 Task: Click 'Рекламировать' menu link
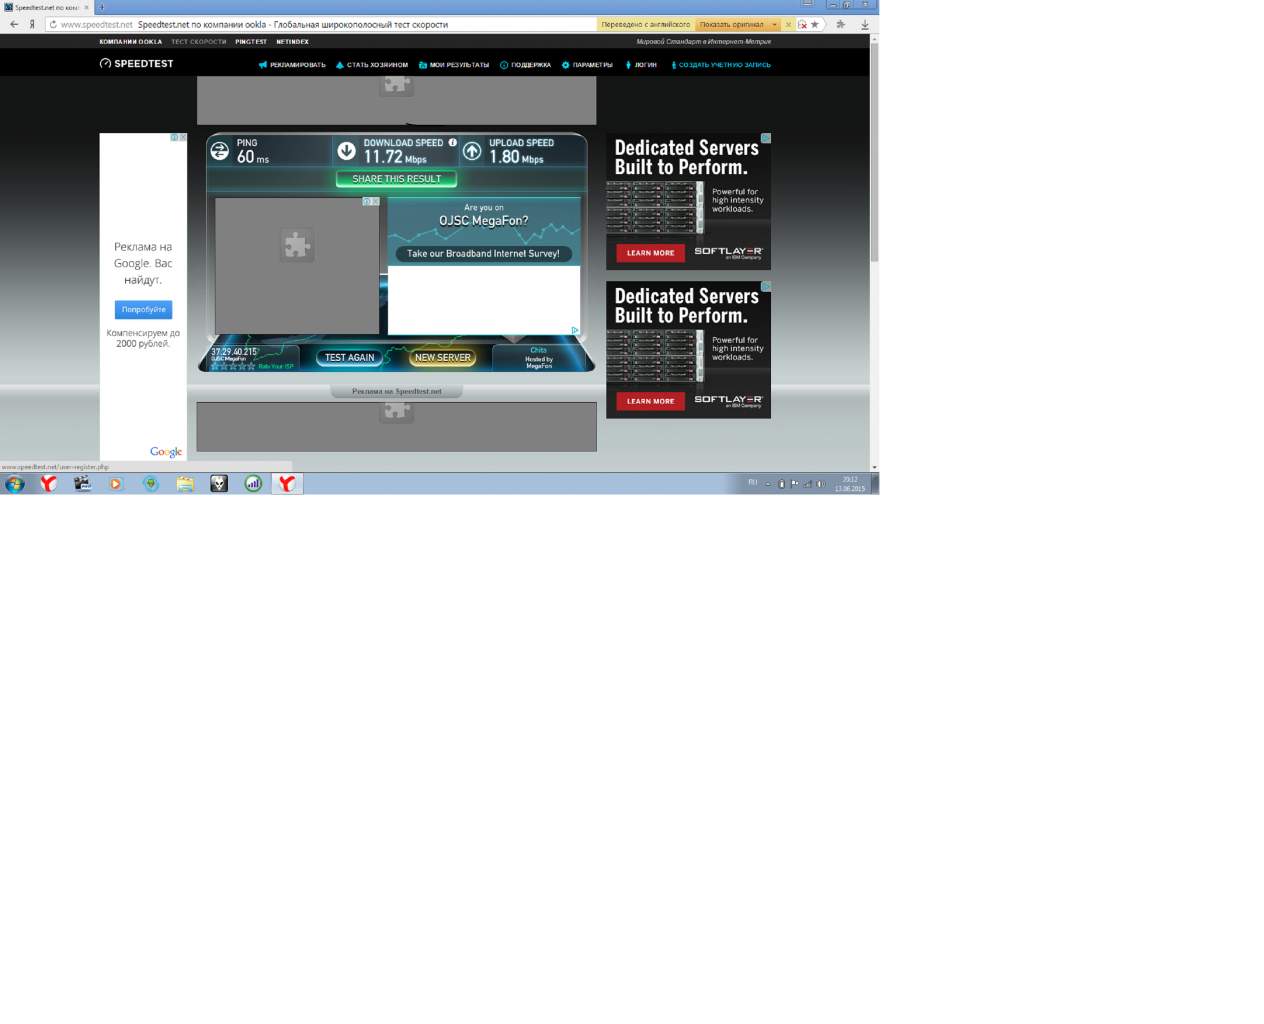[x=292, y=65]
